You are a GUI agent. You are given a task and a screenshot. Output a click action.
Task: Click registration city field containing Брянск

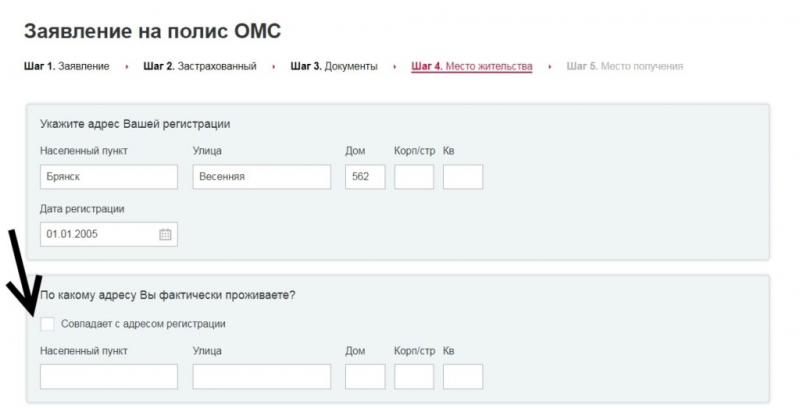pos(109,177)
